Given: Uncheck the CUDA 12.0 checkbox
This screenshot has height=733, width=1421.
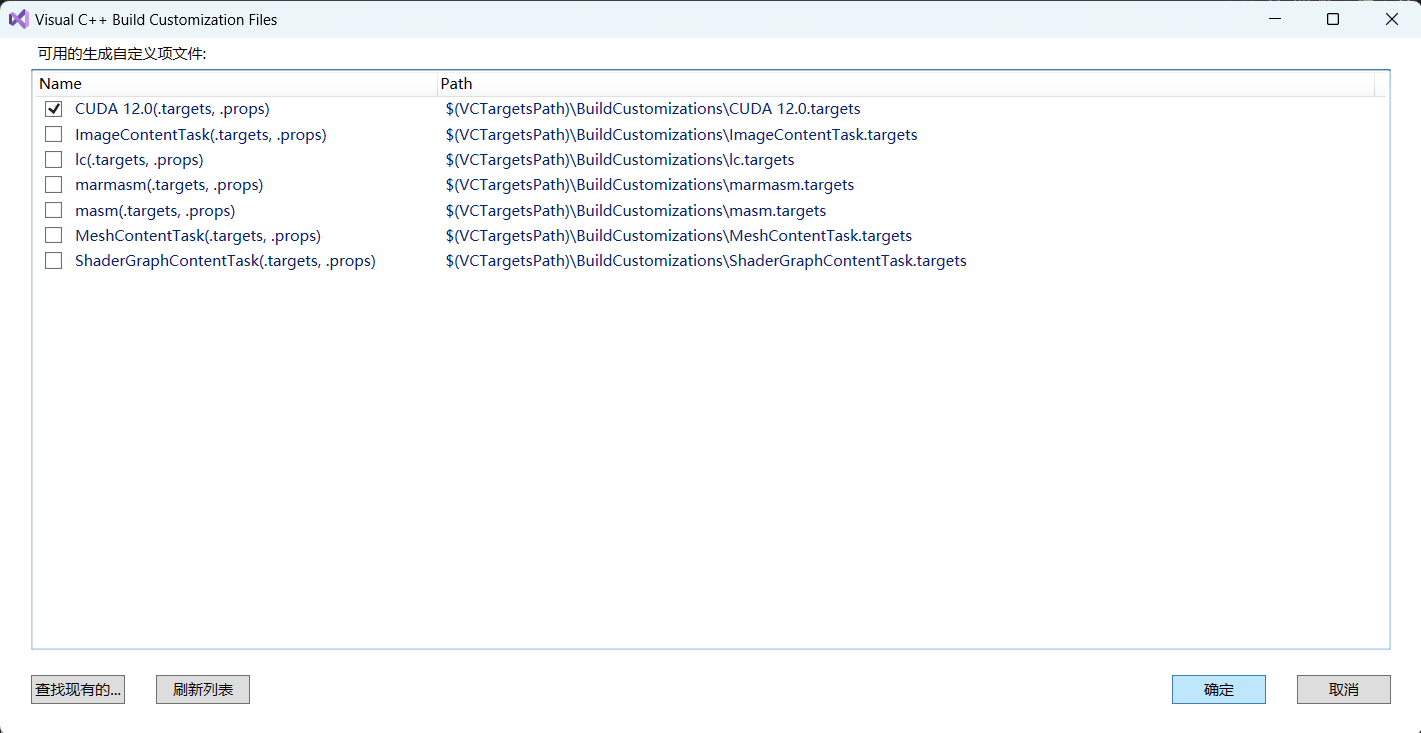Looking at the screenshot, I should tap(54, 109).
